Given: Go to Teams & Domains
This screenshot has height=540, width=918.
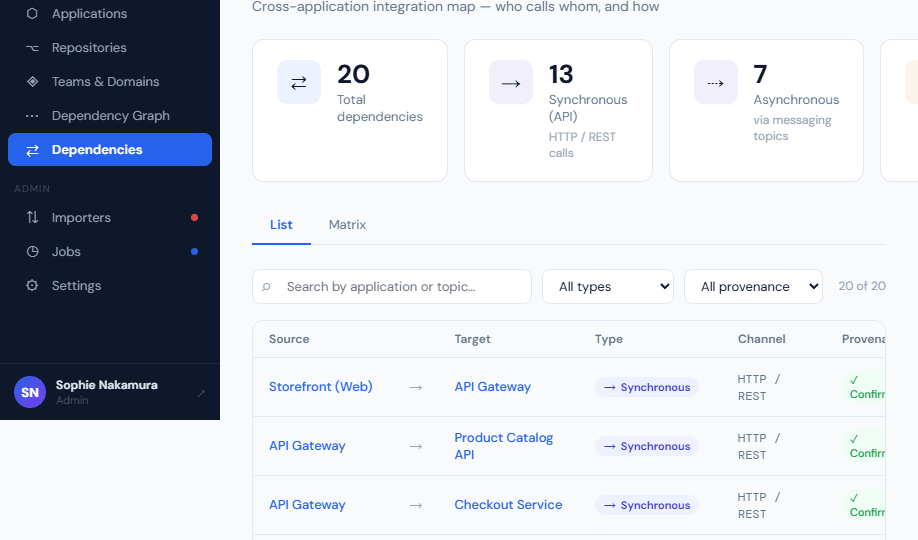Looking at the screenshot, I should 110,81.
